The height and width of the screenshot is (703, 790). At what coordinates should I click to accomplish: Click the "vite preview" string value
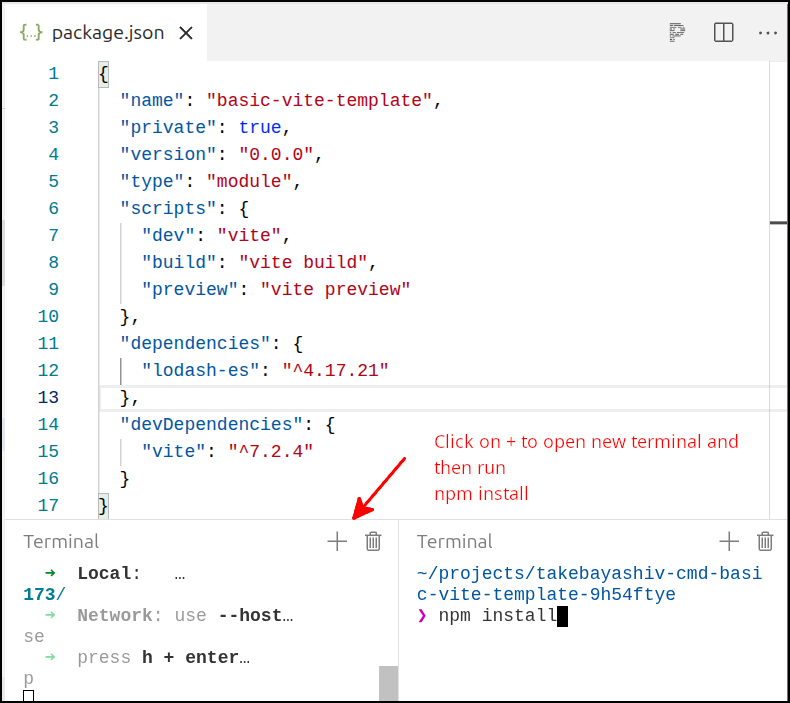335,289
